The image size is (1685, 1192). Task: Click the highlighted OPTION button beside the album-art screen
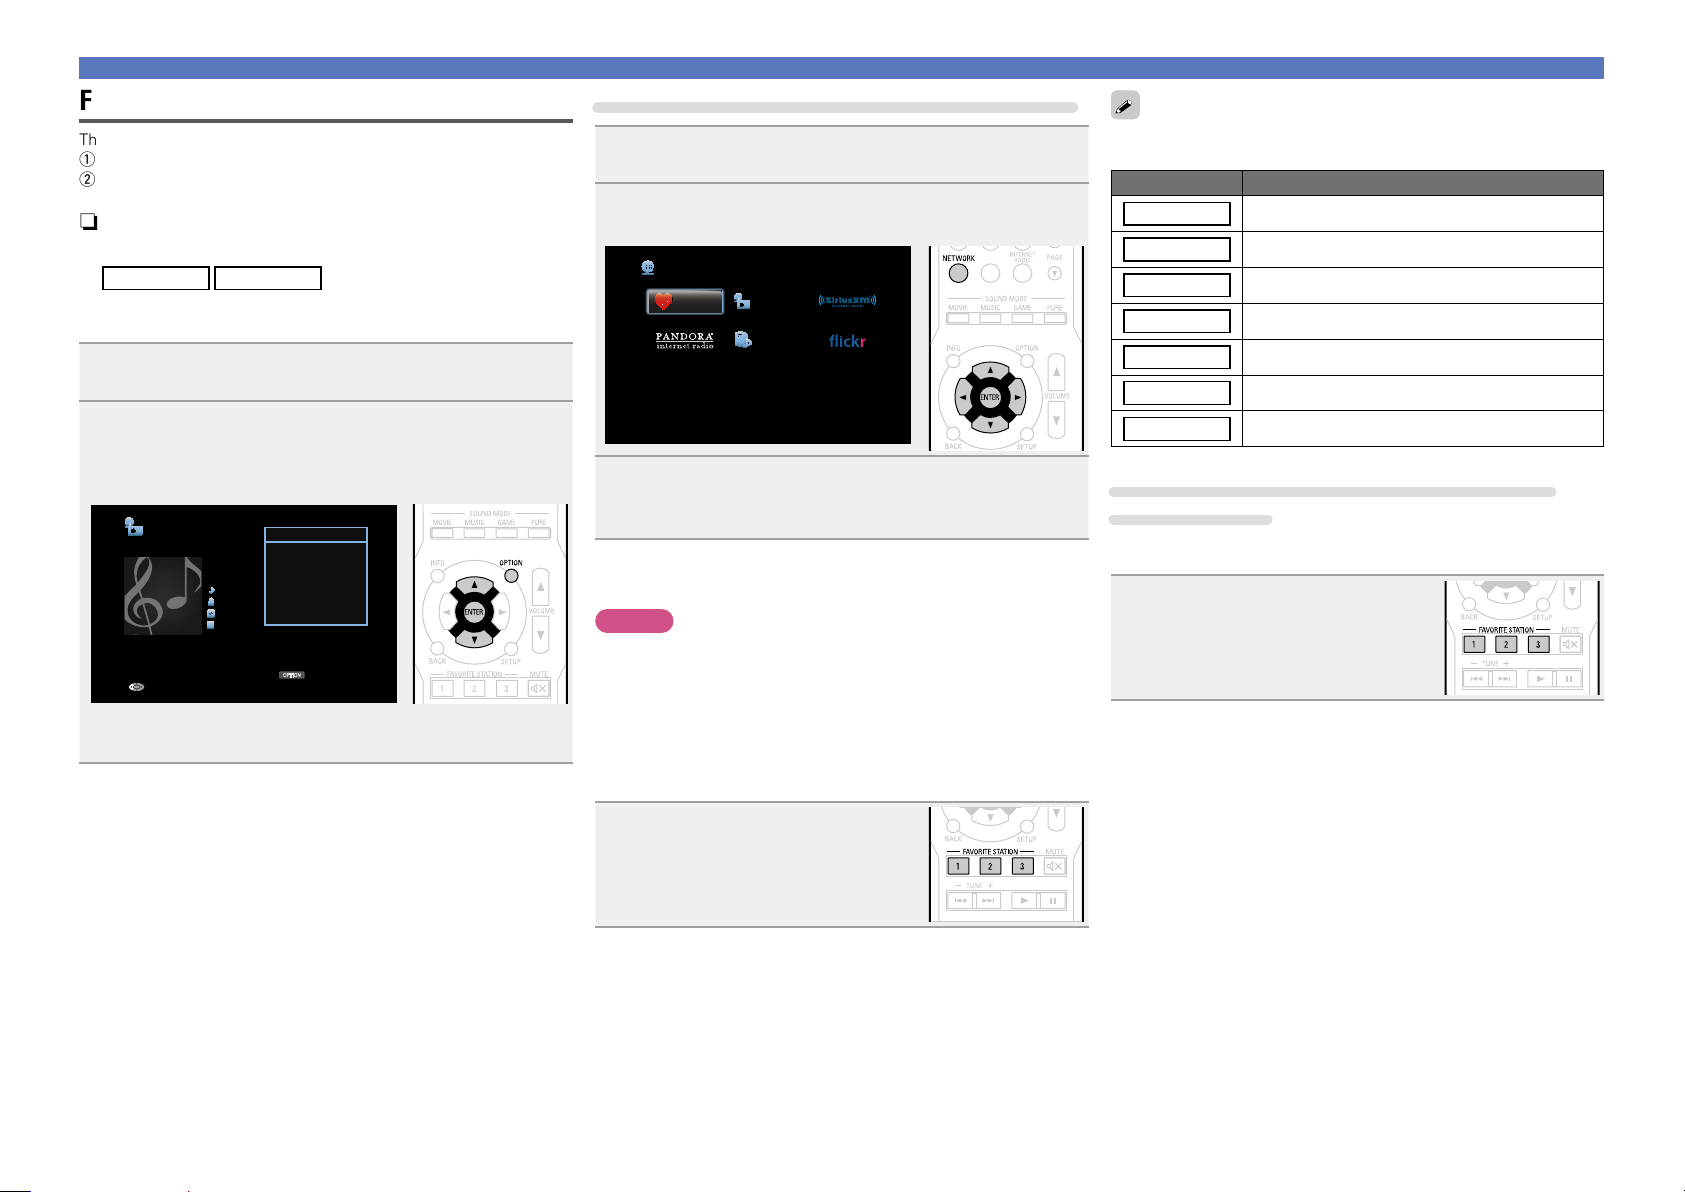(x=512, y=575)
